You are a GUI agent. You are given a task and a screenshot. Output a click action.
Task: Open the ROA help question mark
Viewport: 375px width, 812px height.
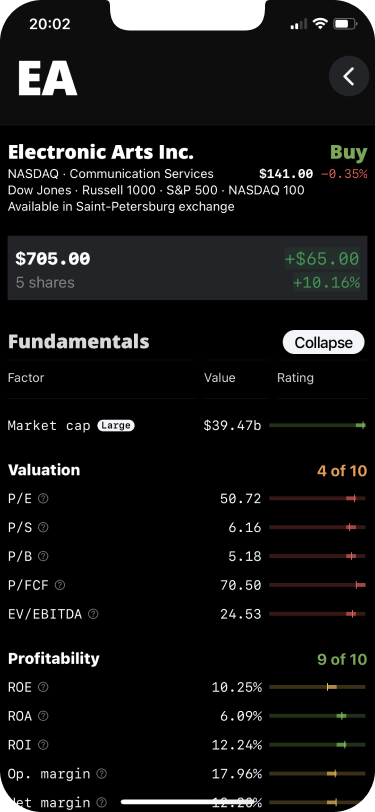pyautogui.click(x=44, y=716)
